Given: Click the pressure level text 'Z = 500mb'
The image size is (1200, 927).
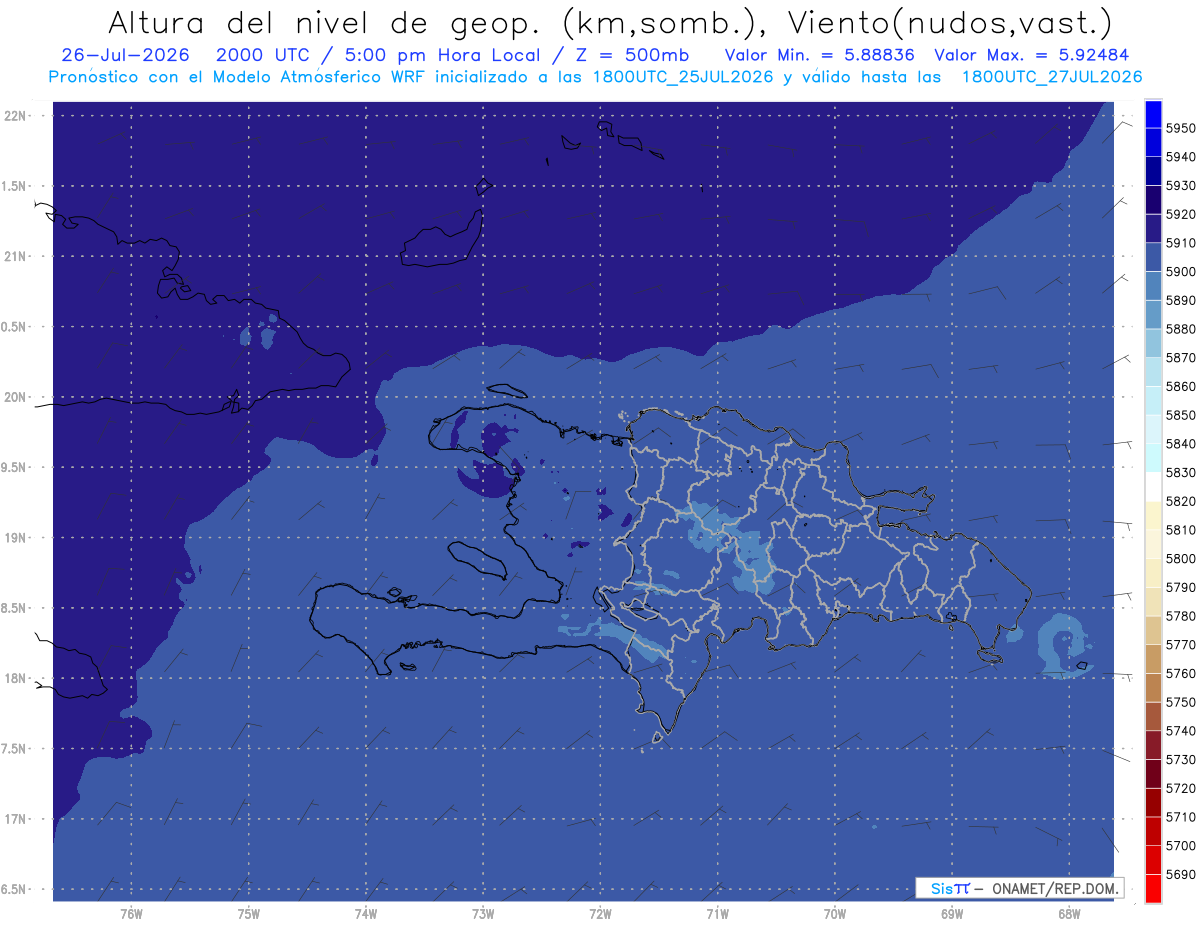Looking at the screenshot, I should point(632,55).
